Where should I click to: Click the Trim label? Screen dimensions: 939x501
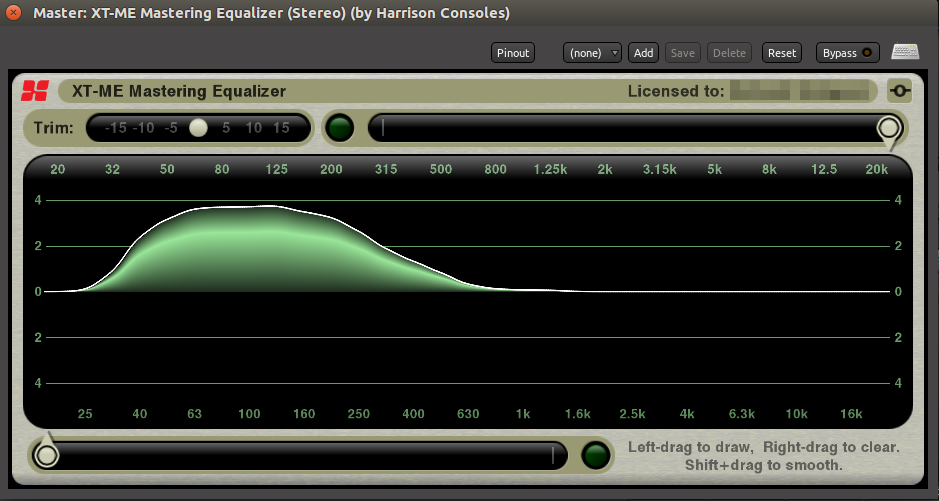click(53, 127)
